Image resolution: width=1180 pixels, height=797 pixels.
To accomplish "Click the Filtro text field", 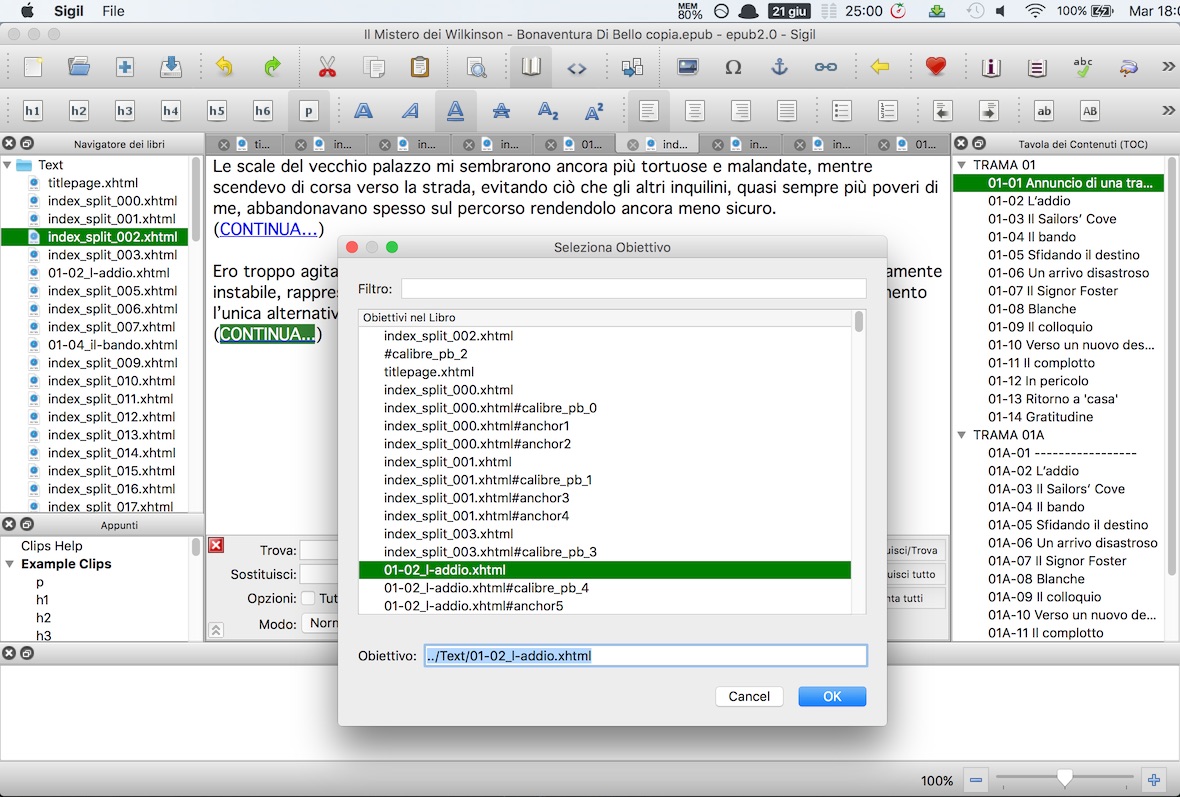I will [x=633, y=289].
